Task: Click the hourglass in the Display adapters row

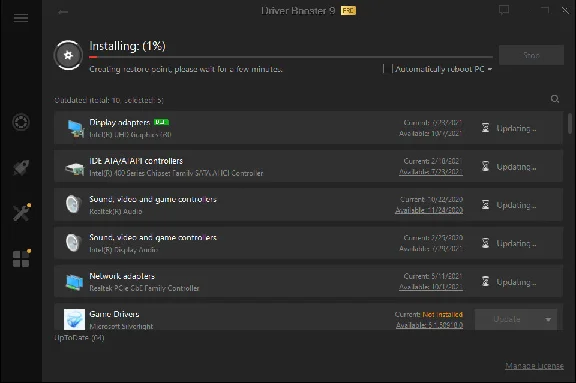Action: coord(485,128)
